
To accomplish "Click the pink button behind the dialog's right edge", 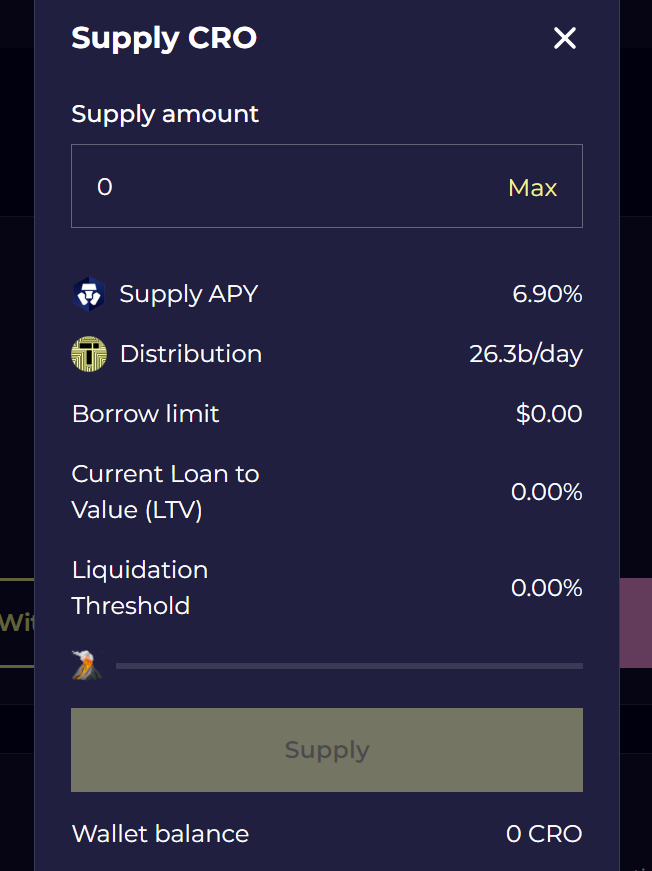I will click(636, 622).
